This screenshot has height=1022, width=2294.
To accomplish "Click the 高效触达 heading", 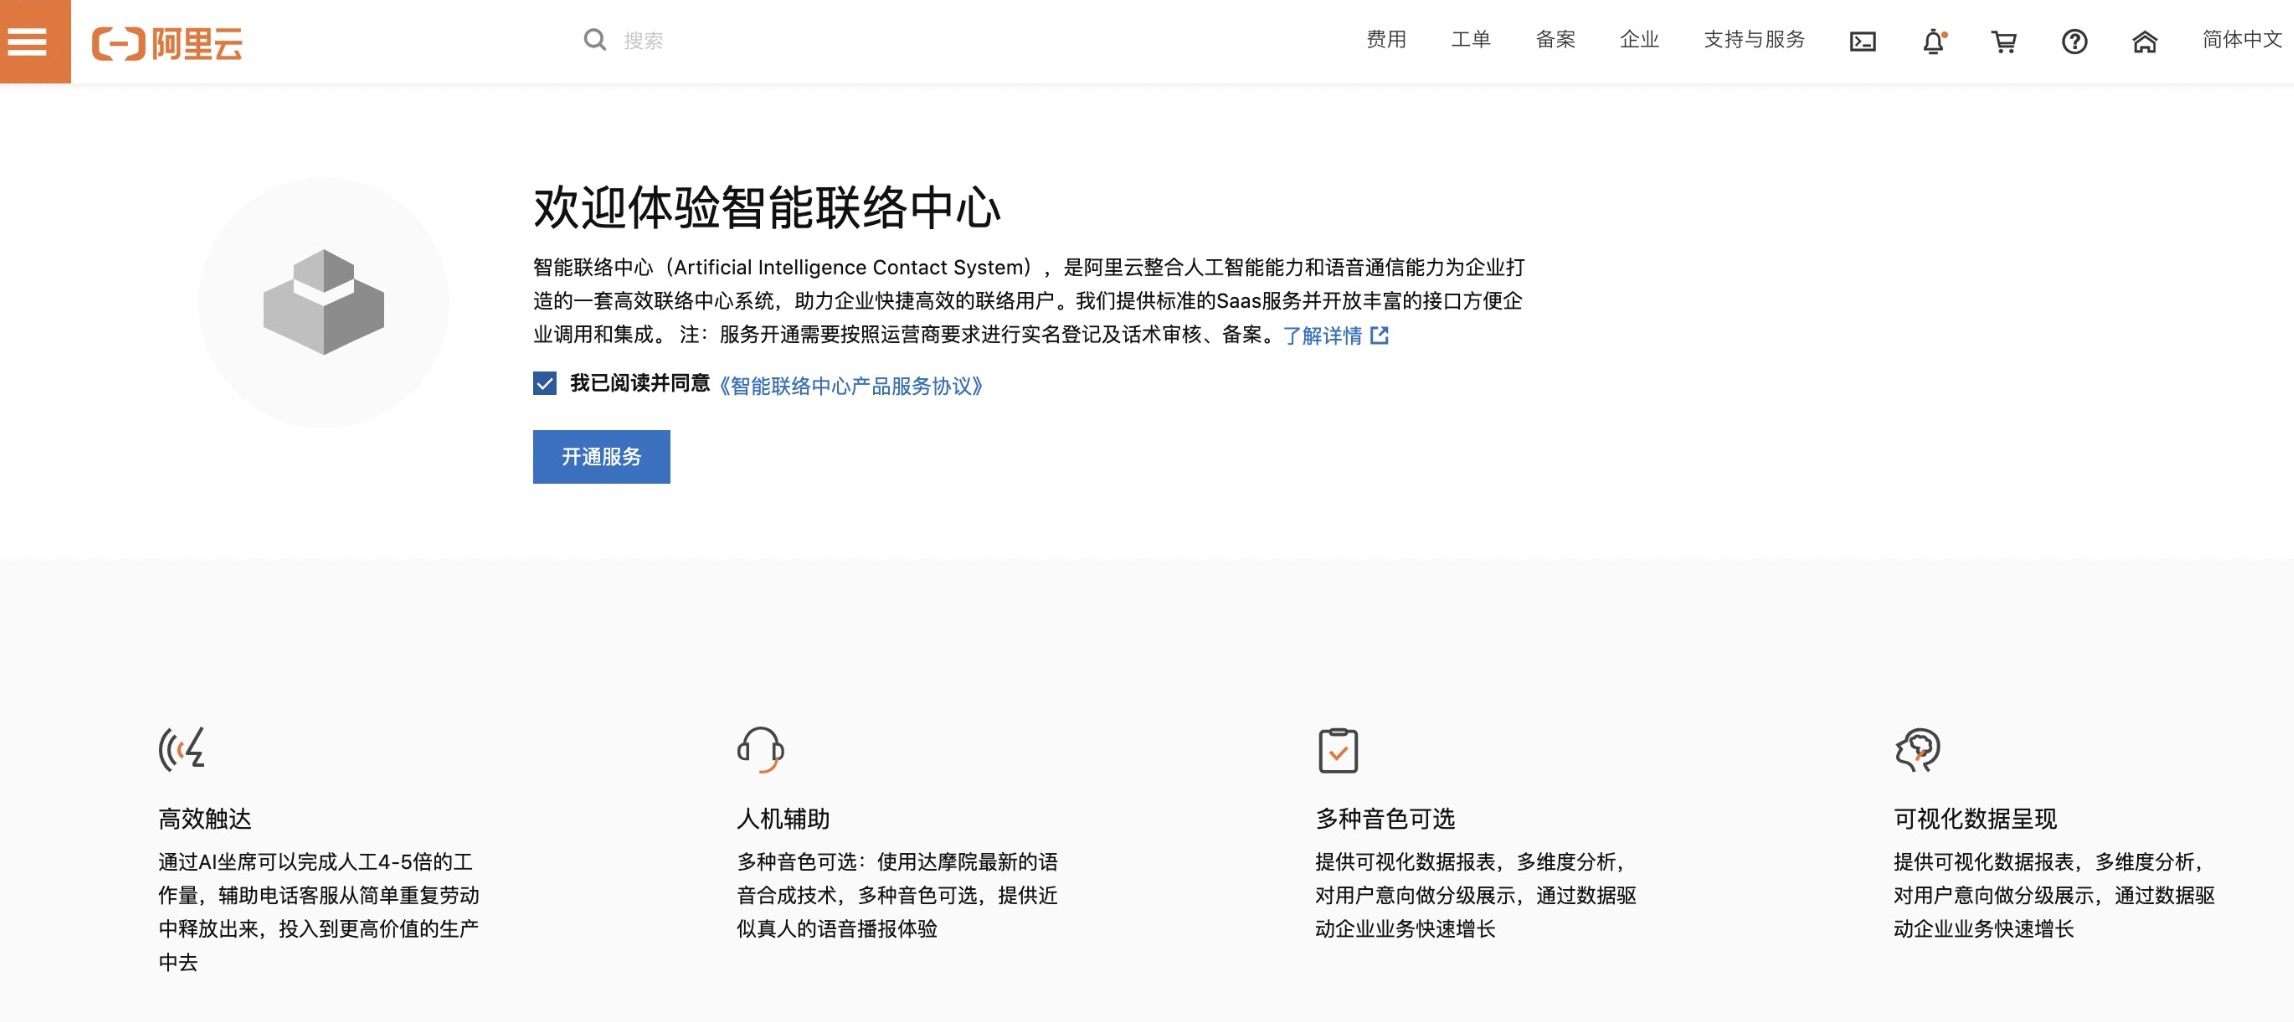I will click(x=205, y=819).
